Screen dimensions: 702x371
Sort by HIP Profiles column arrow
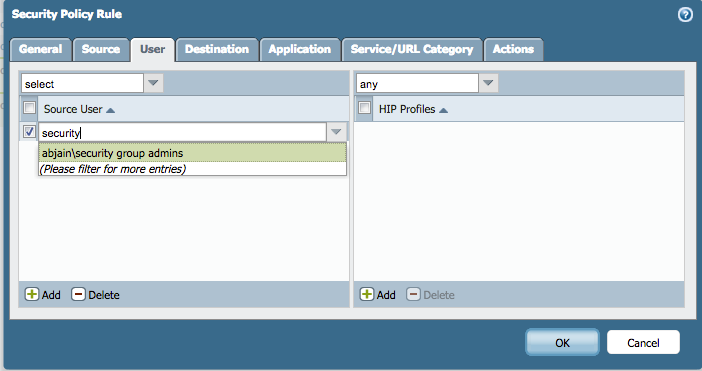pyautogui.click(x=443, y=110)
